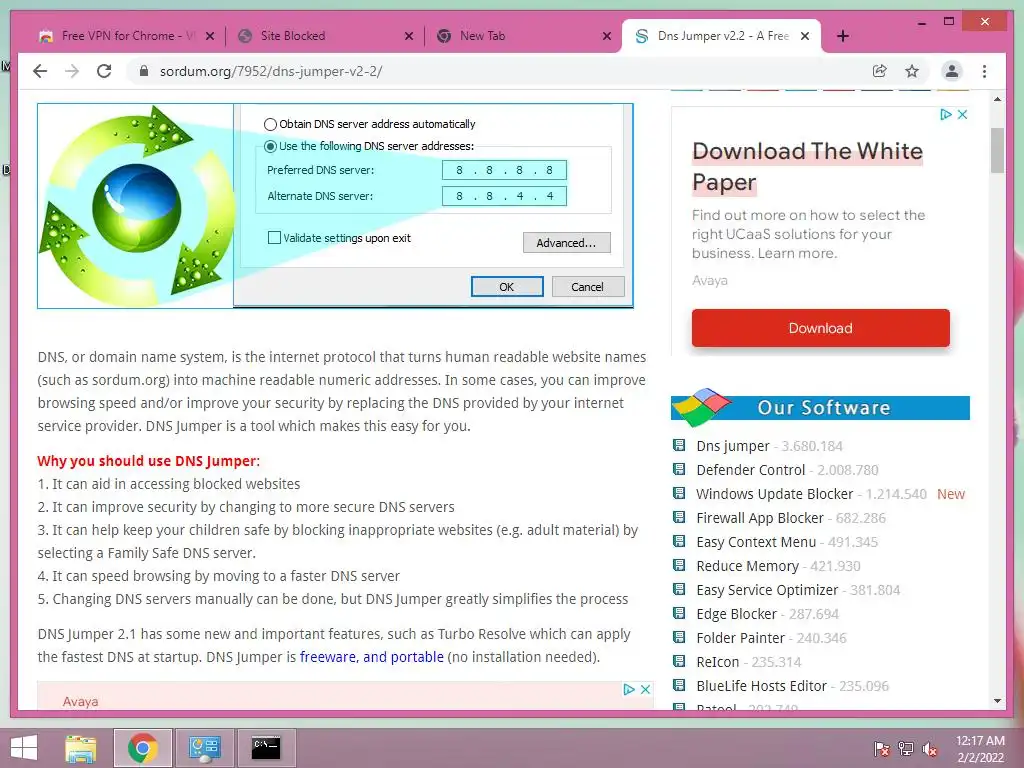Close the bottom Avaya banner ad
Screen dimensions: 1024x768
pos(645,689)
